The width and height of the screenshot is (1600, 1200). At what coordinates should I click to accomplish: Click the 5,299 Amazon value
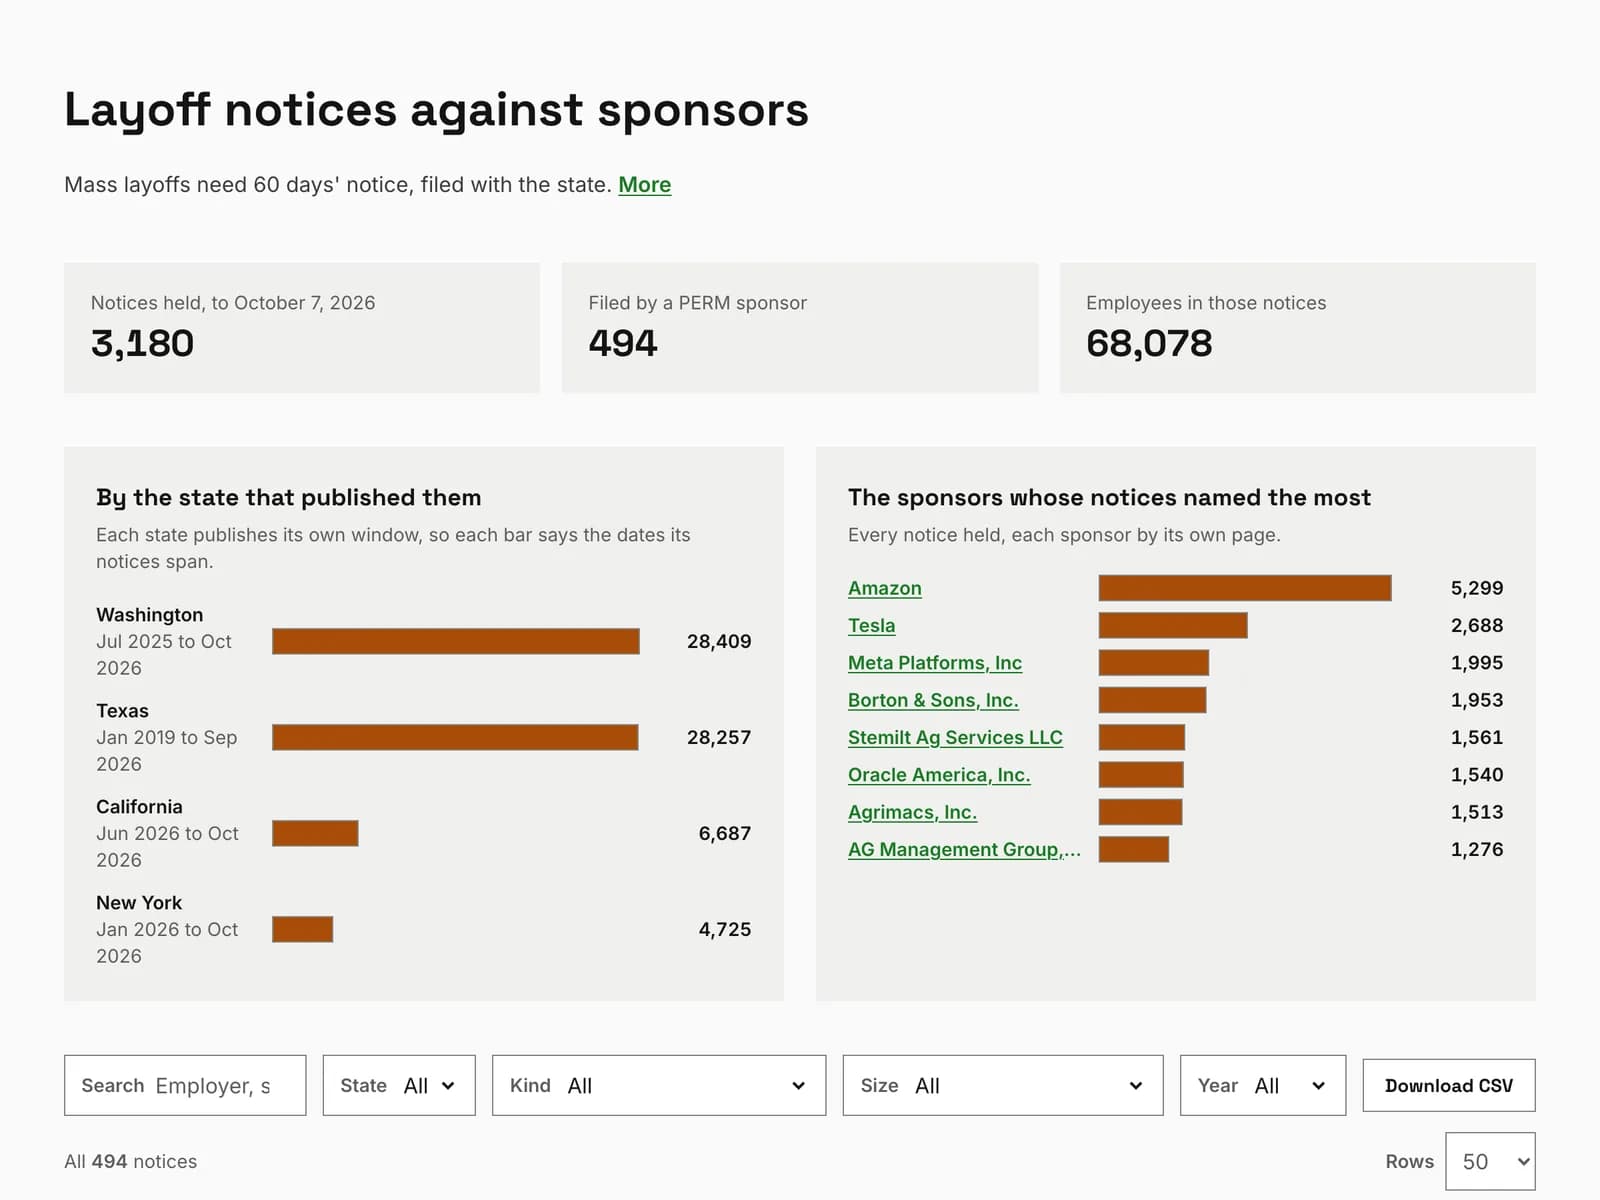click(x=1477, y=588)
